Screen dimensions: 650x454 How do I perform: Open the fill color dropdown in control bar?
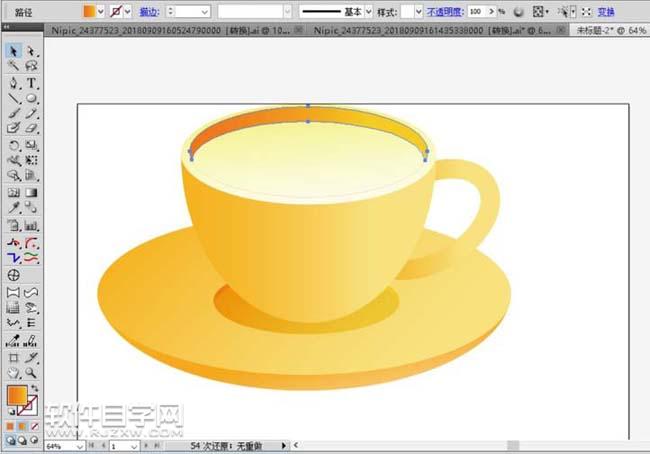coord(100,11)
